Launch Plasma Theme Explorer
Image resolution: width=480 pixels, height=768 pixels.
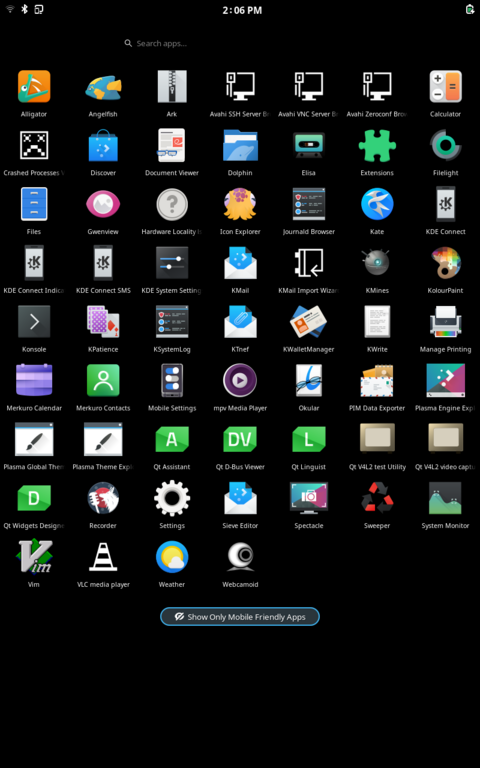pos(103,439)
